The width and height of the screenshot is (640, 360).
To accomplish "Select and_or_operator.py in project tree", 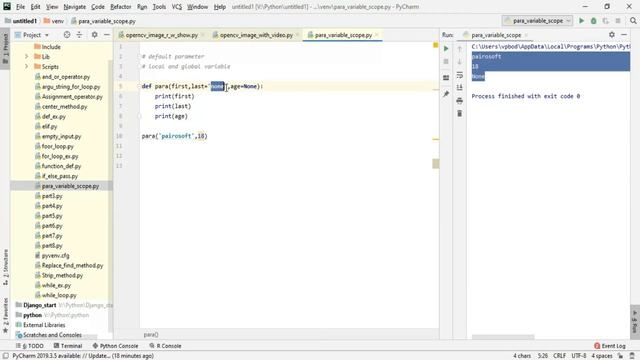I will coord(66,77).
